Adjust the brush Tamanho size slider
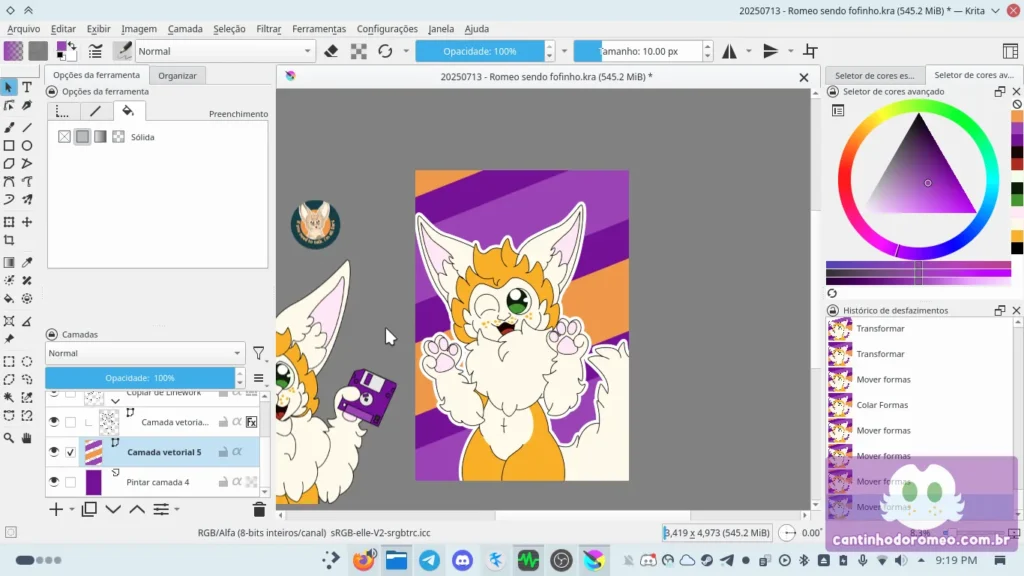Viewport: 1024px width, 576px height. click(x=638, y=51)
